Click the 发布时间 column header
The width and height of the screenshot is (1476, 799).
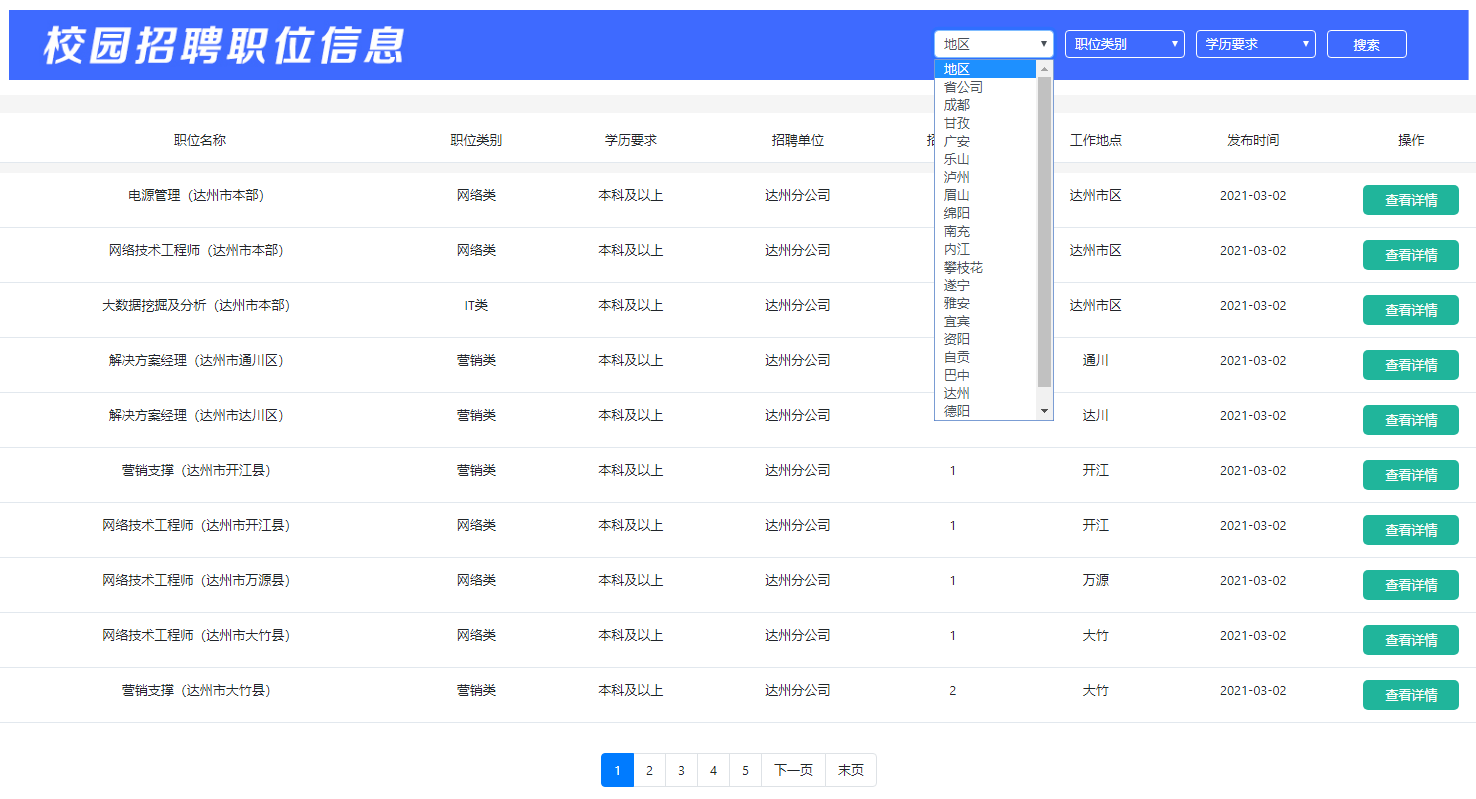[x=1253, y=140]
